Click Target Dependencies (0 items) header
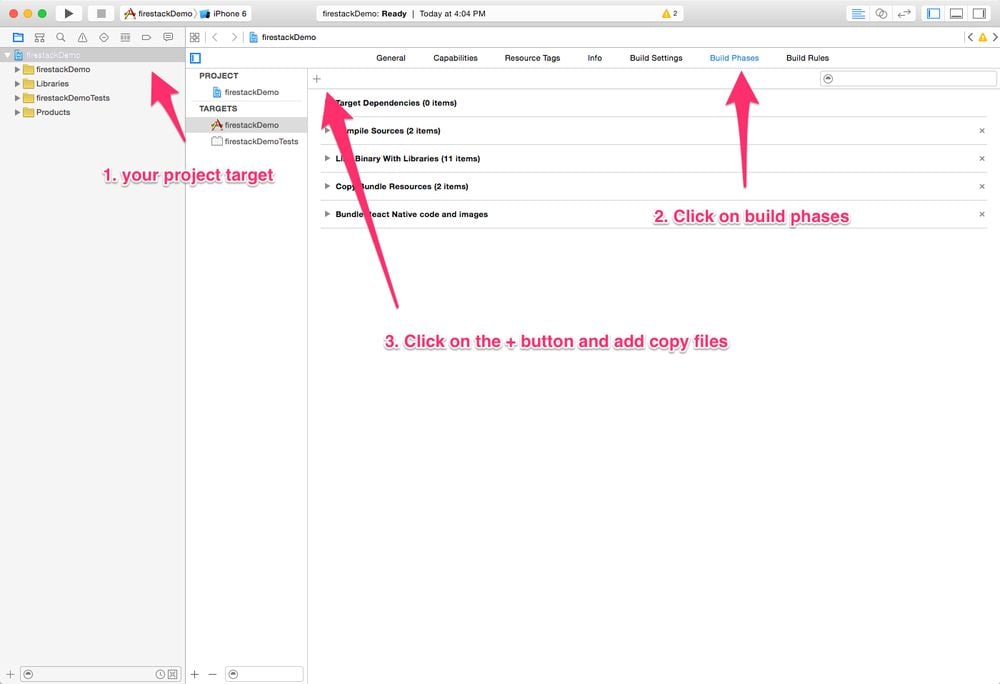 tap(395, 103)
